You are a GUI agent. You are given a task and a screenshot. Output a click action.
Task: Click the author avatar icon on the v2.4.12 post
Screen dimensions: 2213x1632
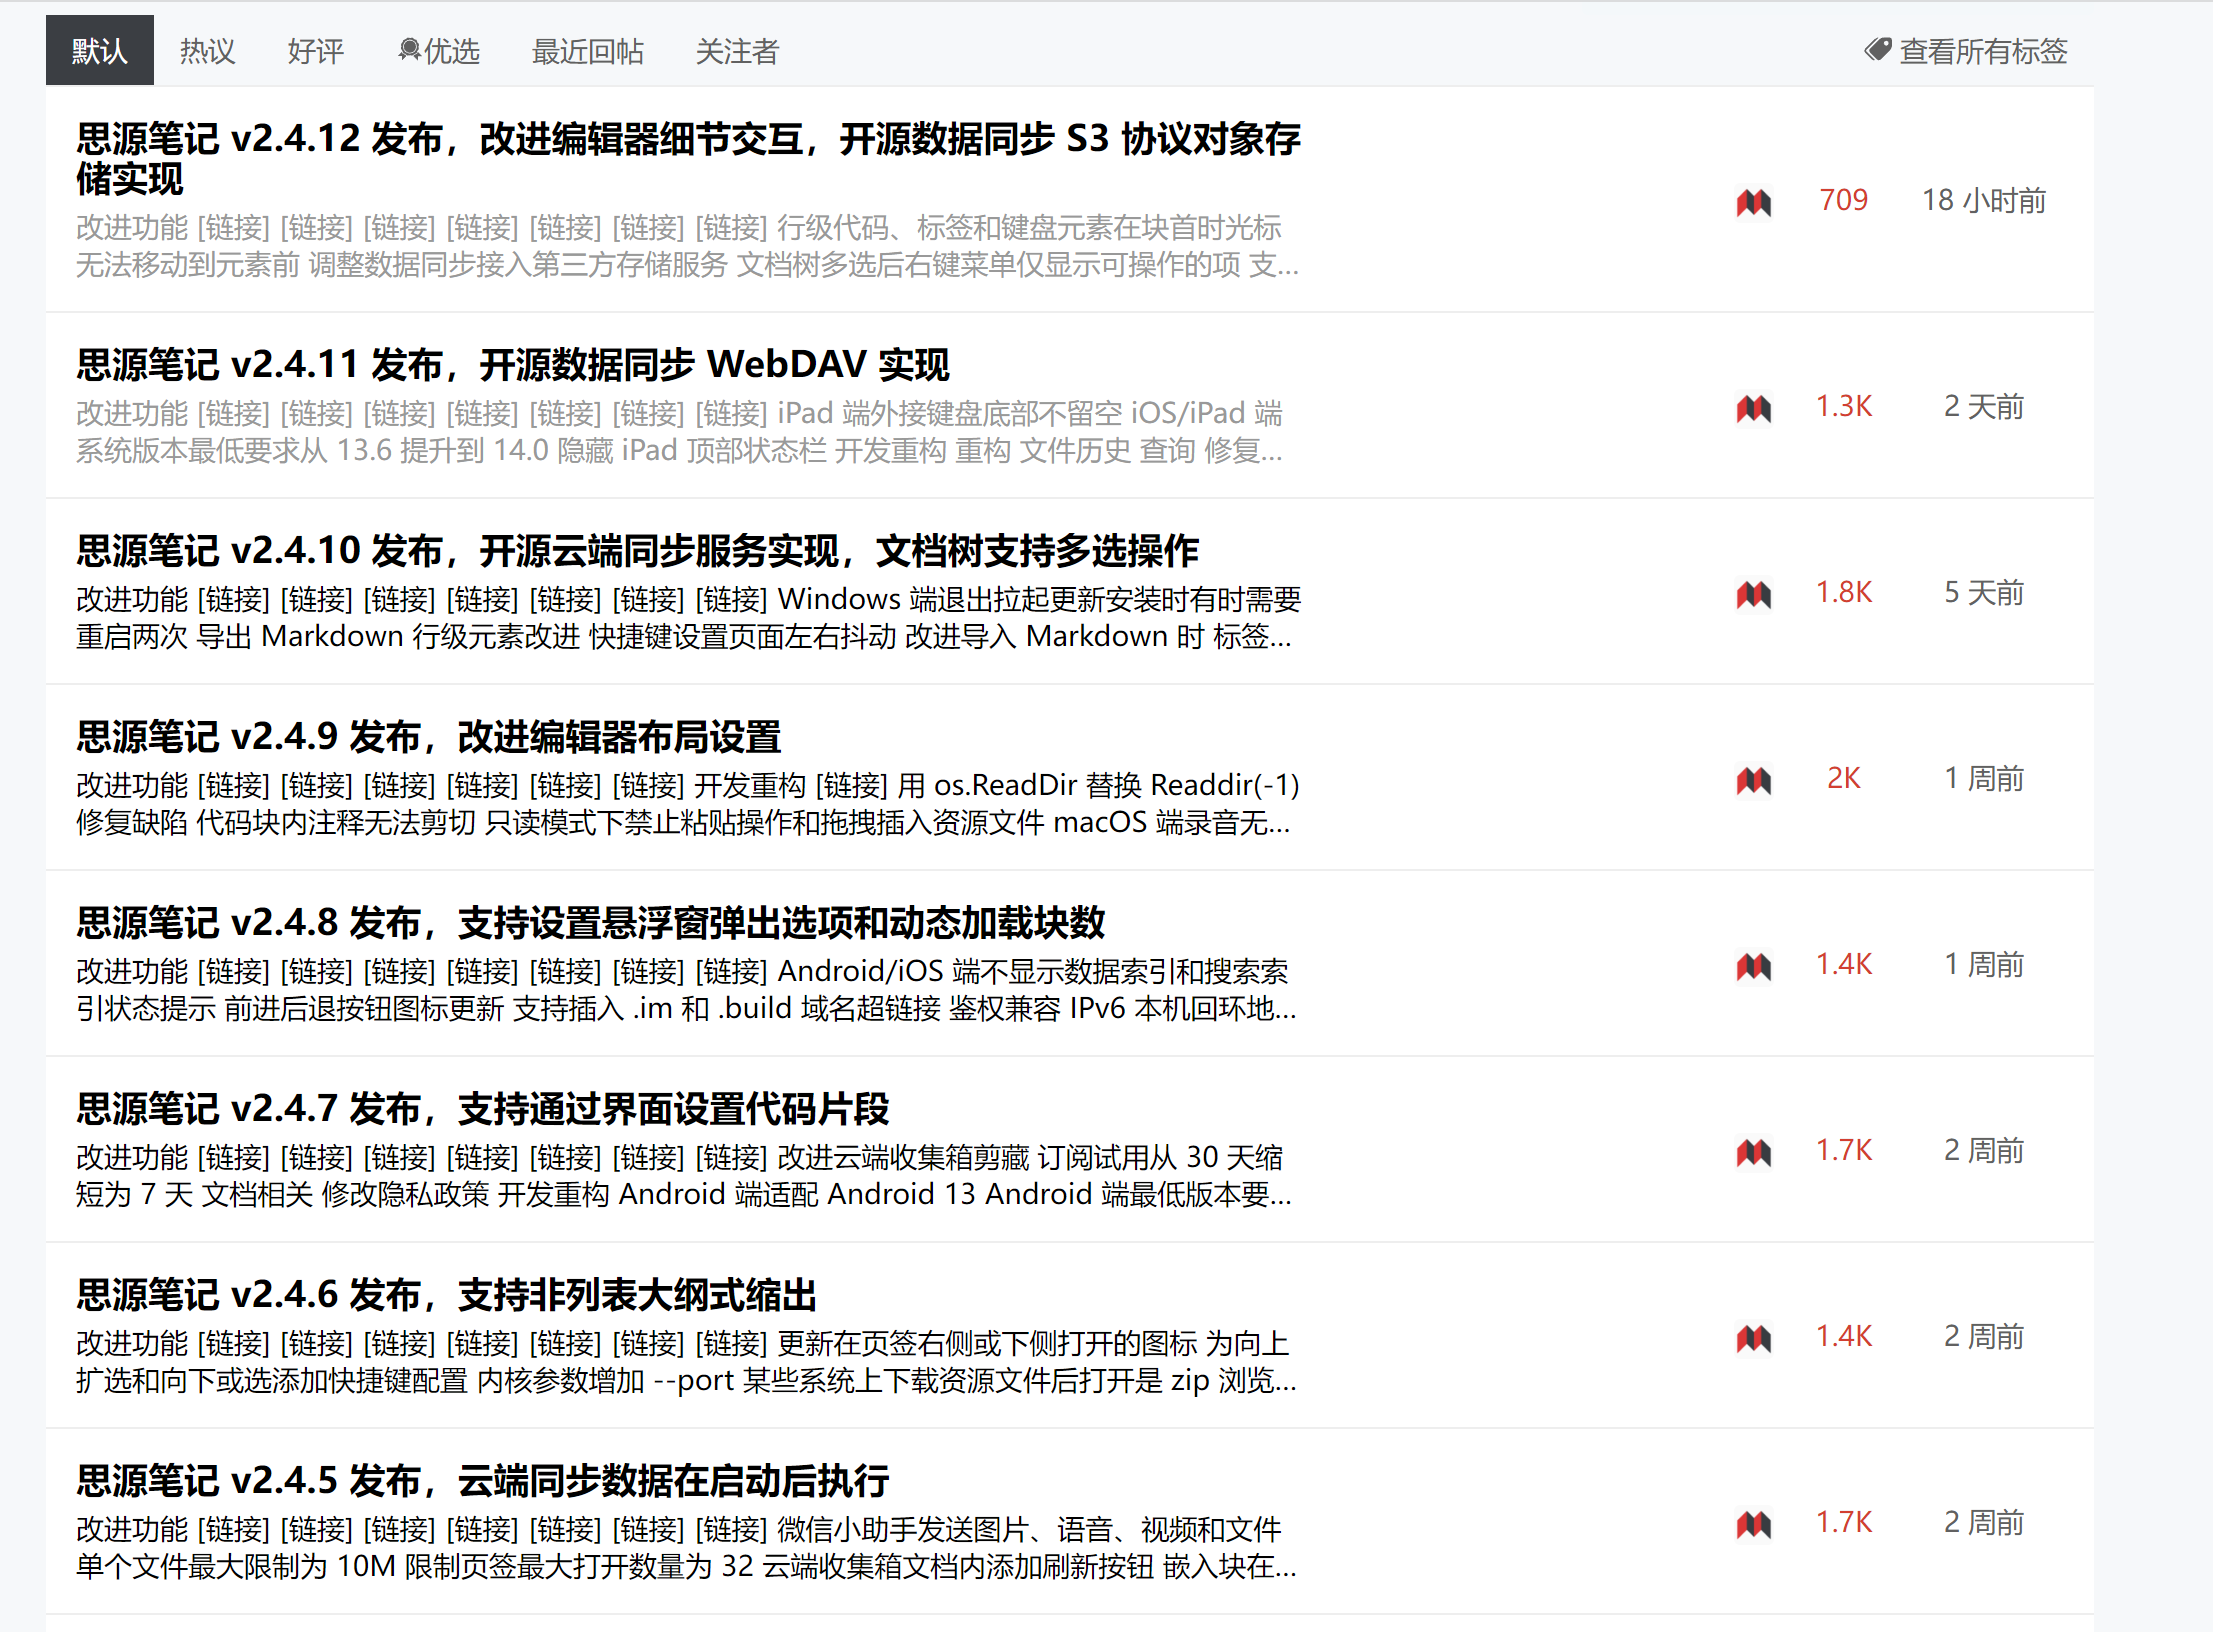tap(1754, 201)
